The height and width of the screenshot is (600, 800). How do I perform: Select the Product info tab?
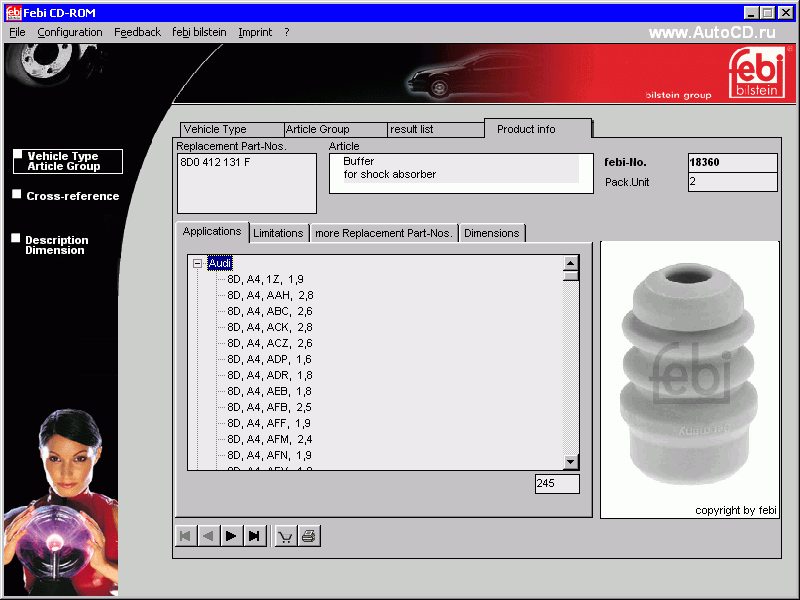pyautogui.click(x=538, y=129)
